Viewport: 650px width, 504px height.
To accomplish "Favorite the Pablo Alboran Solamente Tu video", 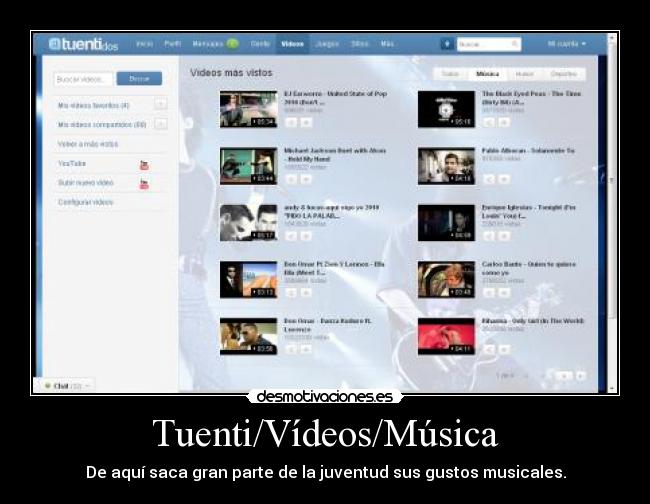I will (504, 179).
